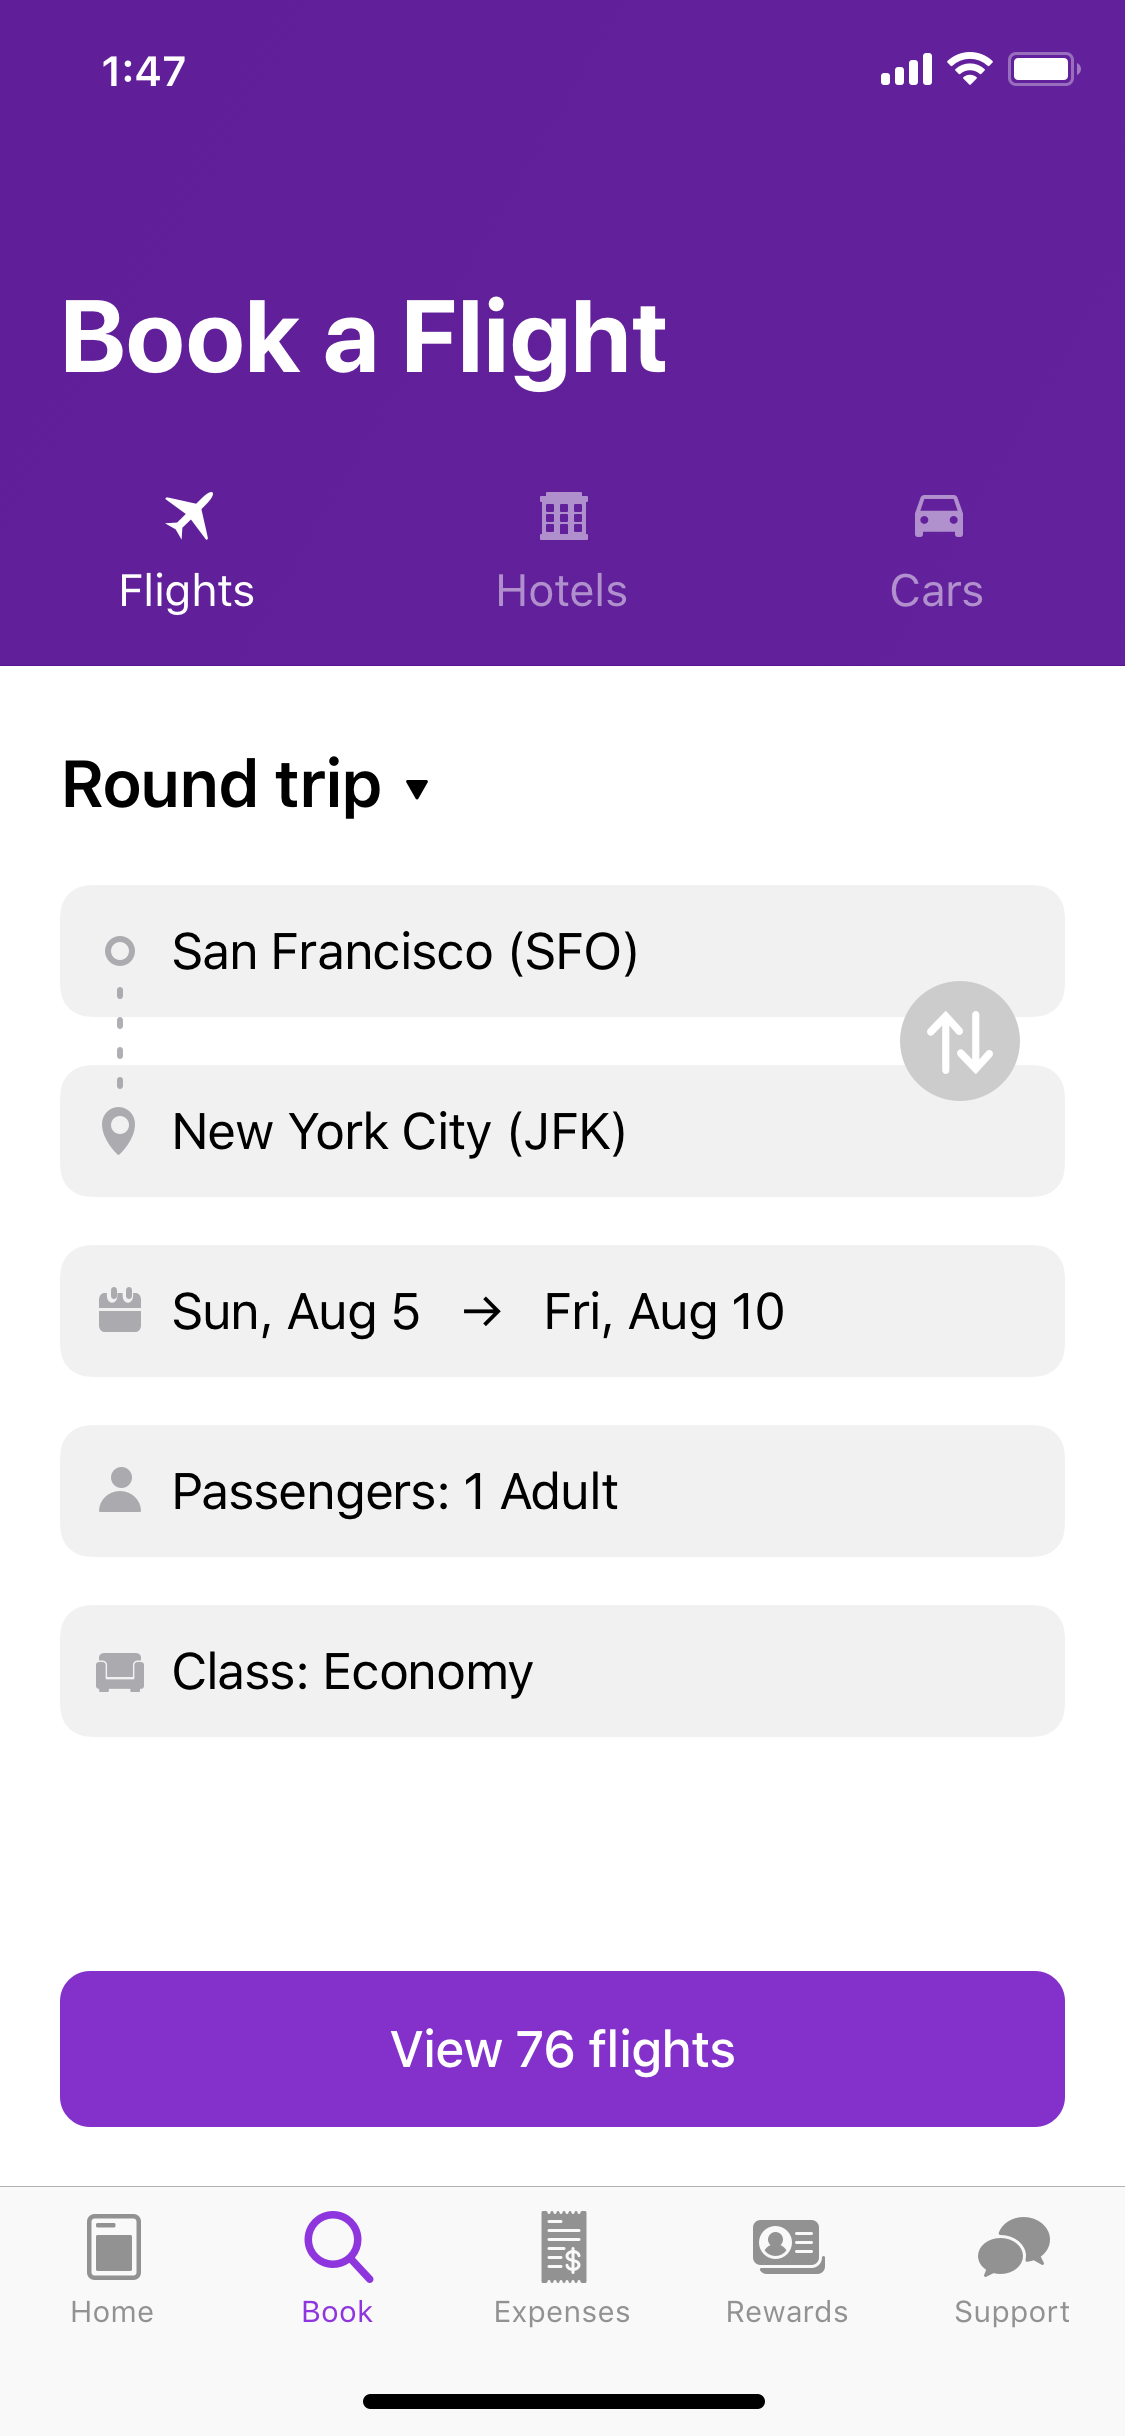Tap the Round trip heading text

tap(222, 785)
